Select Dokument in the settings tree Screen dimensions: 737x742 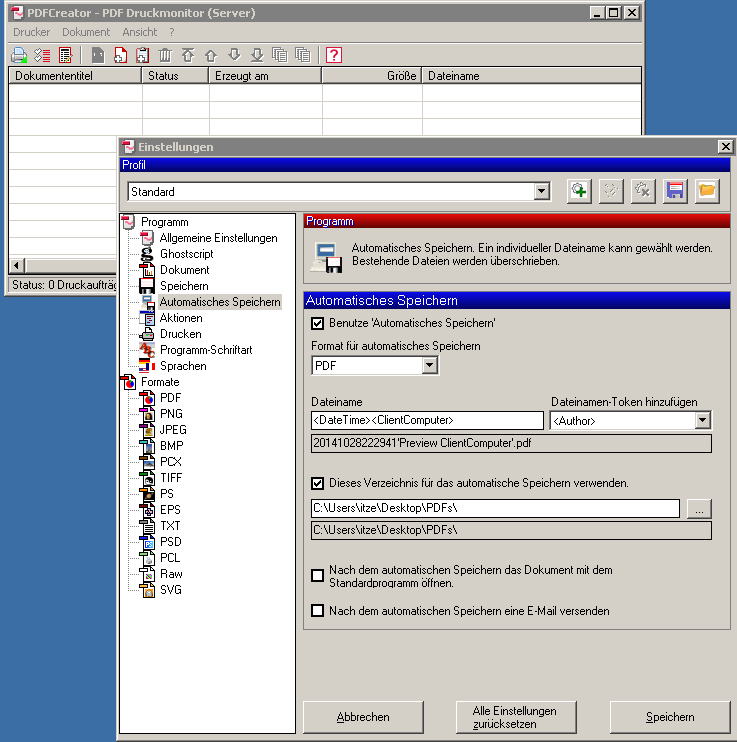click(x=185, y=270)
